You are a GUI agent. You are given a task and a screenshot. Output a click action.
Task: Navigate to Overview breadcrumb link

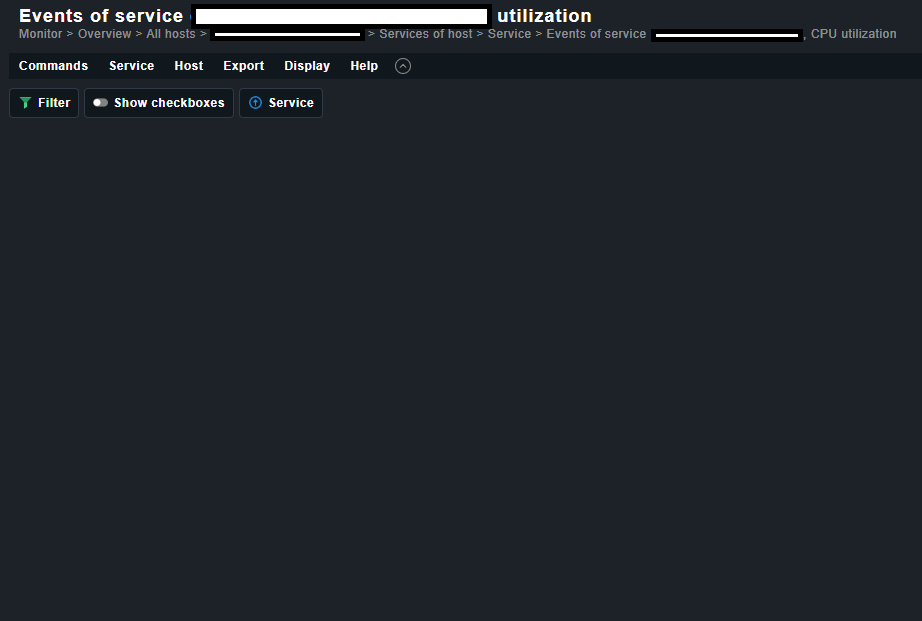click(104, 34)
